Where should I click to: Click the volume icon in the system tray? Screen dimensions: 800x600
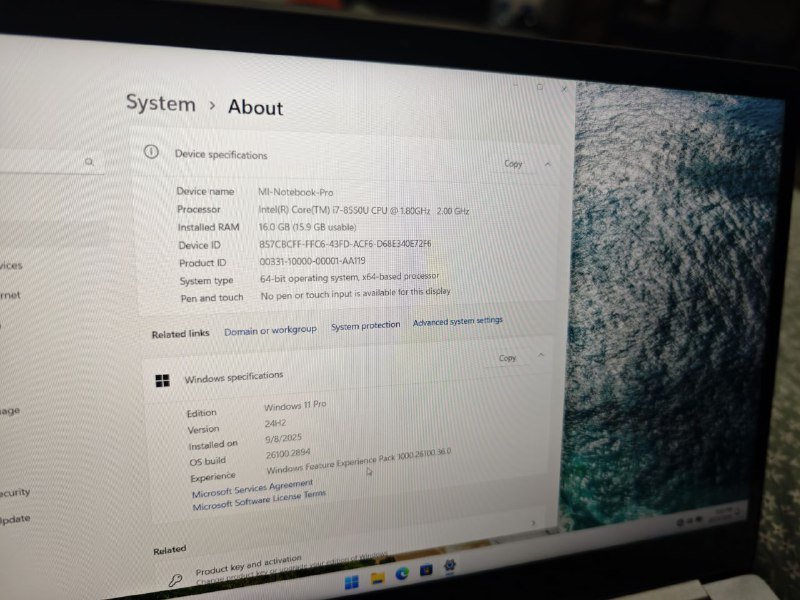(x=689, y=521)
